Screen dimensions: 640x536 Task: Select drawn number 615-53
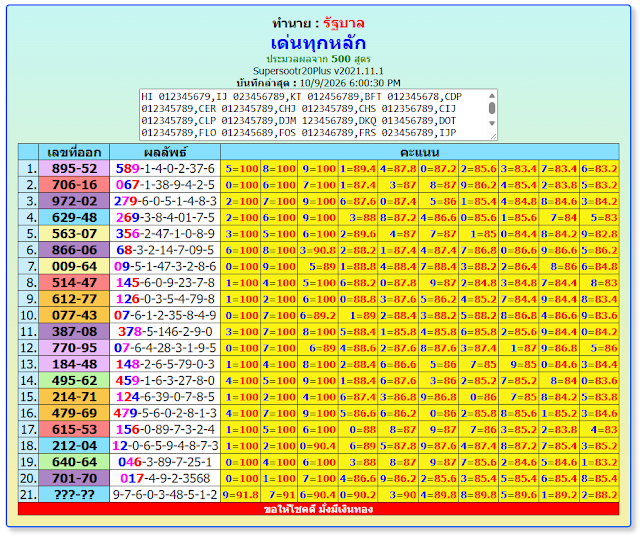[74, 430]
